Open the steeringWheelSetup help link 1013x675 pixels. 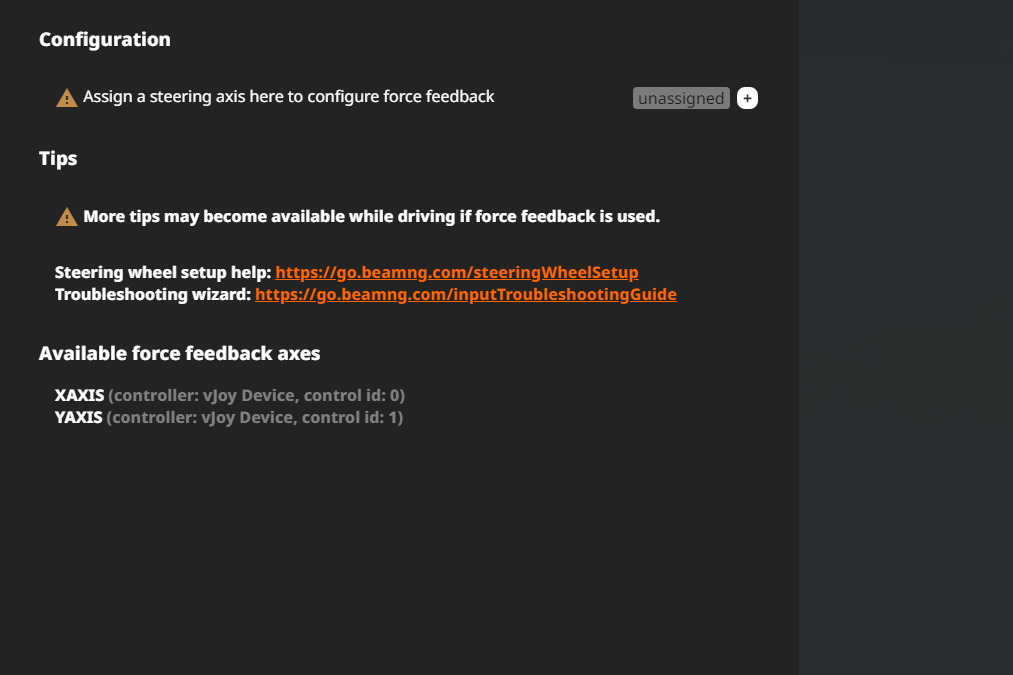[456, 272]
